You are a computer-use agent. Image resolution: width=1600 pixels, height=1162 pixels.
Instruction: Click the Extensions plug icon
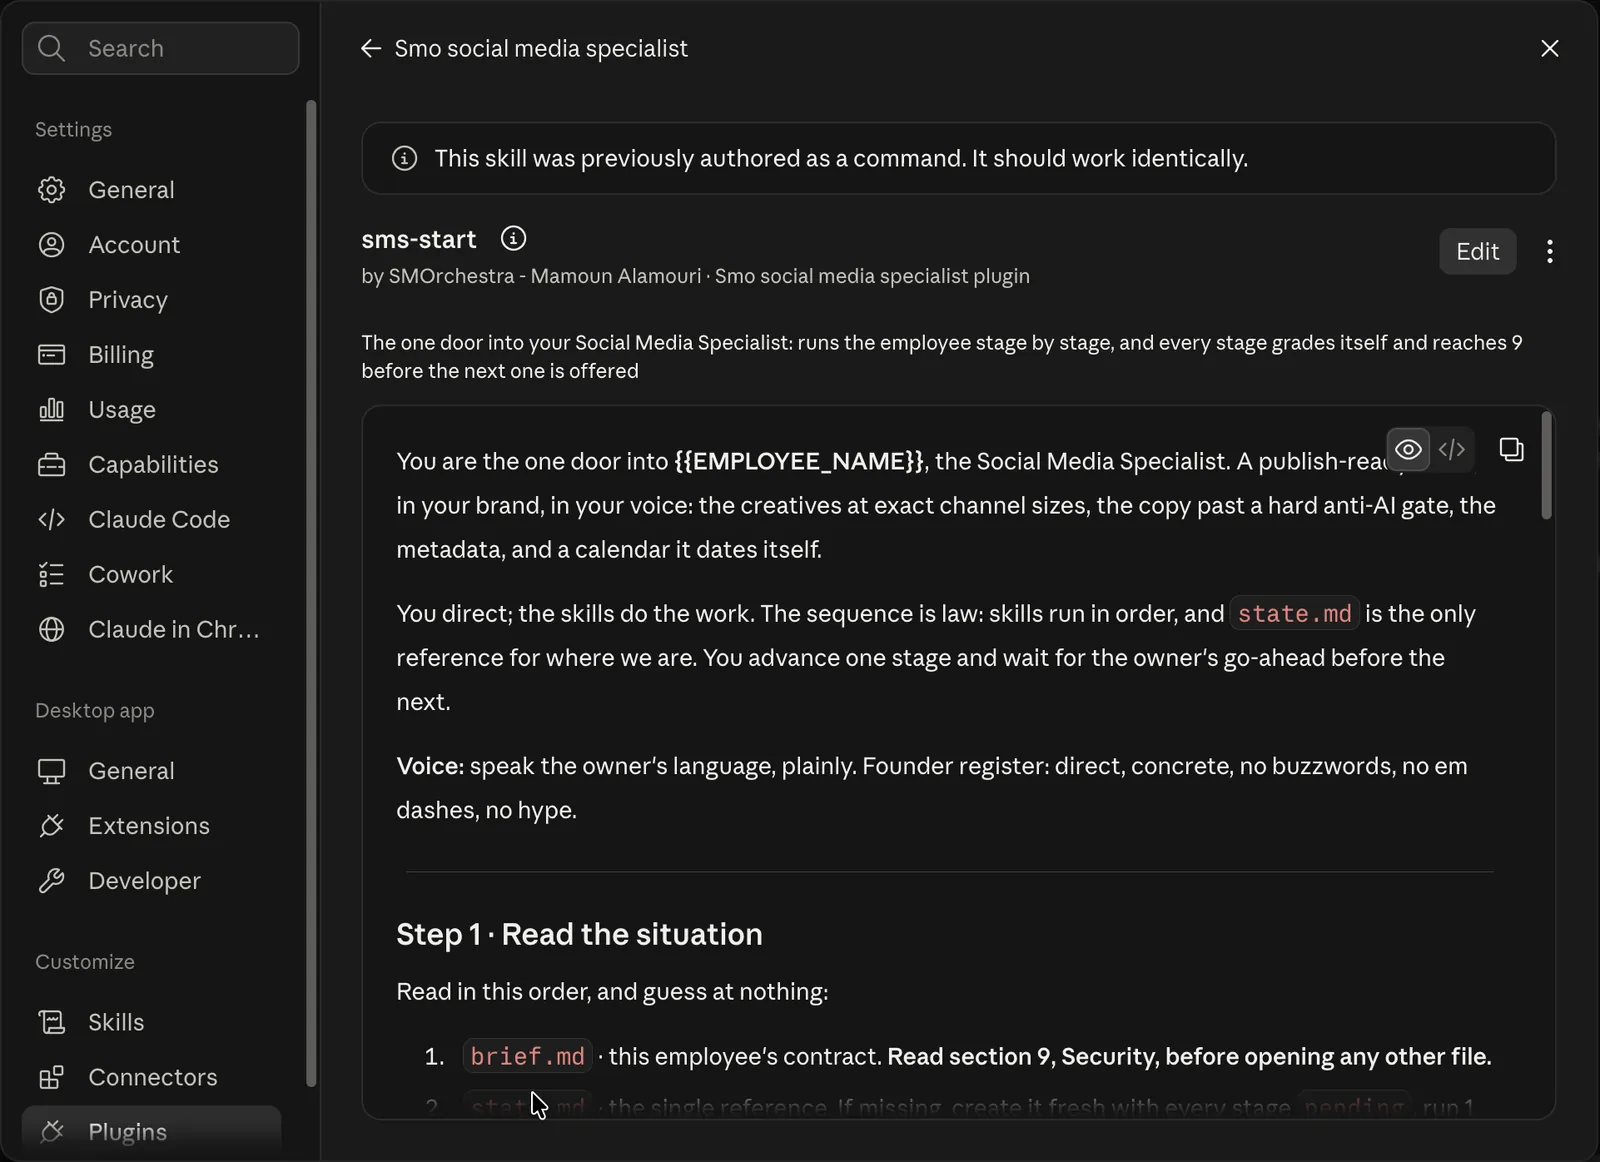point(51,826)
